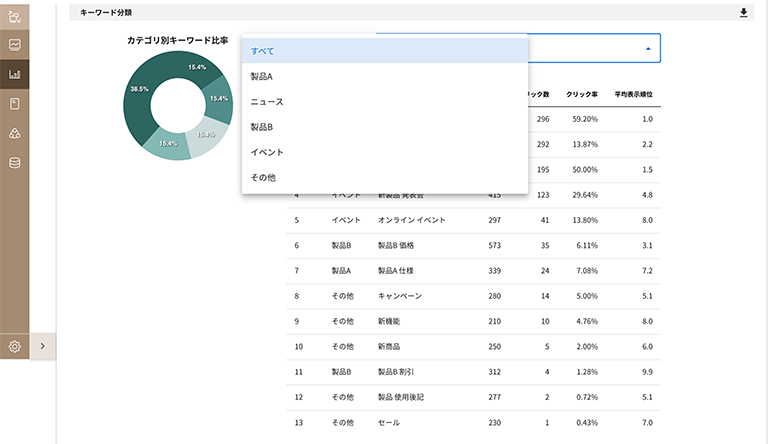The image size is (768, 444).
Task: Collapse the category dropdown with the arrow
Action: pyautogui.click(x=648, y=49)
